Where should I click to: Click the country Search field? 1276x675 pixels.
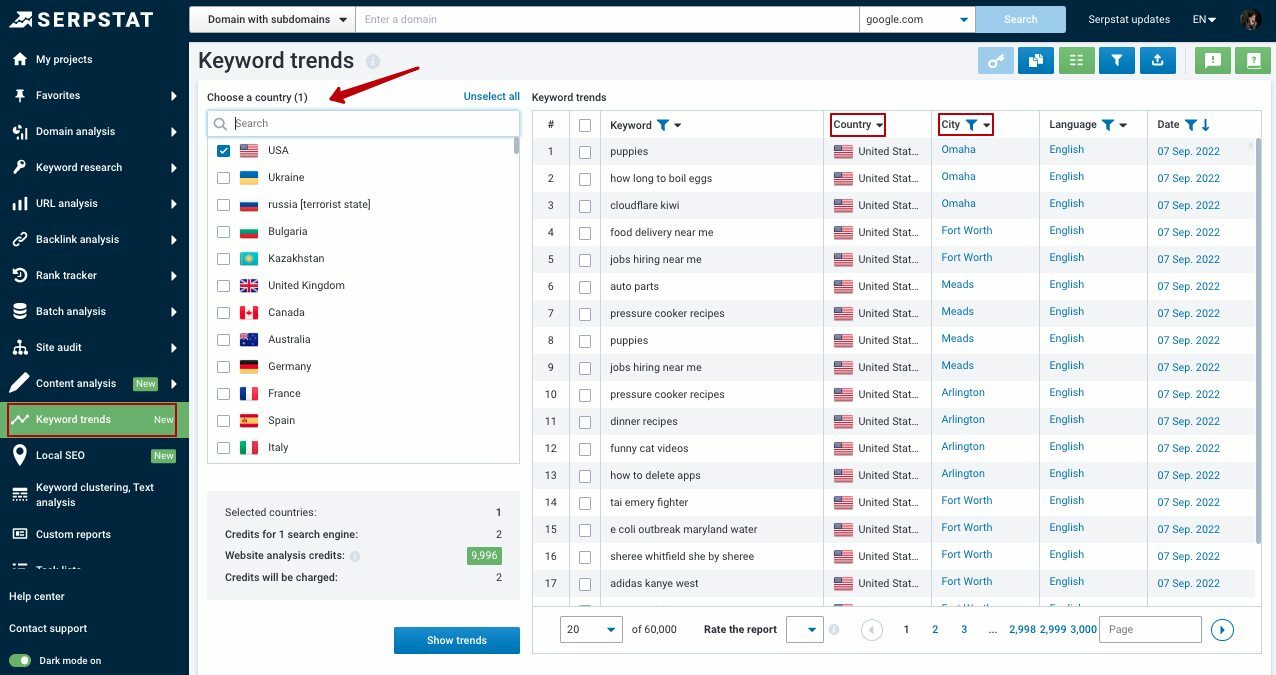coord(363,124)
